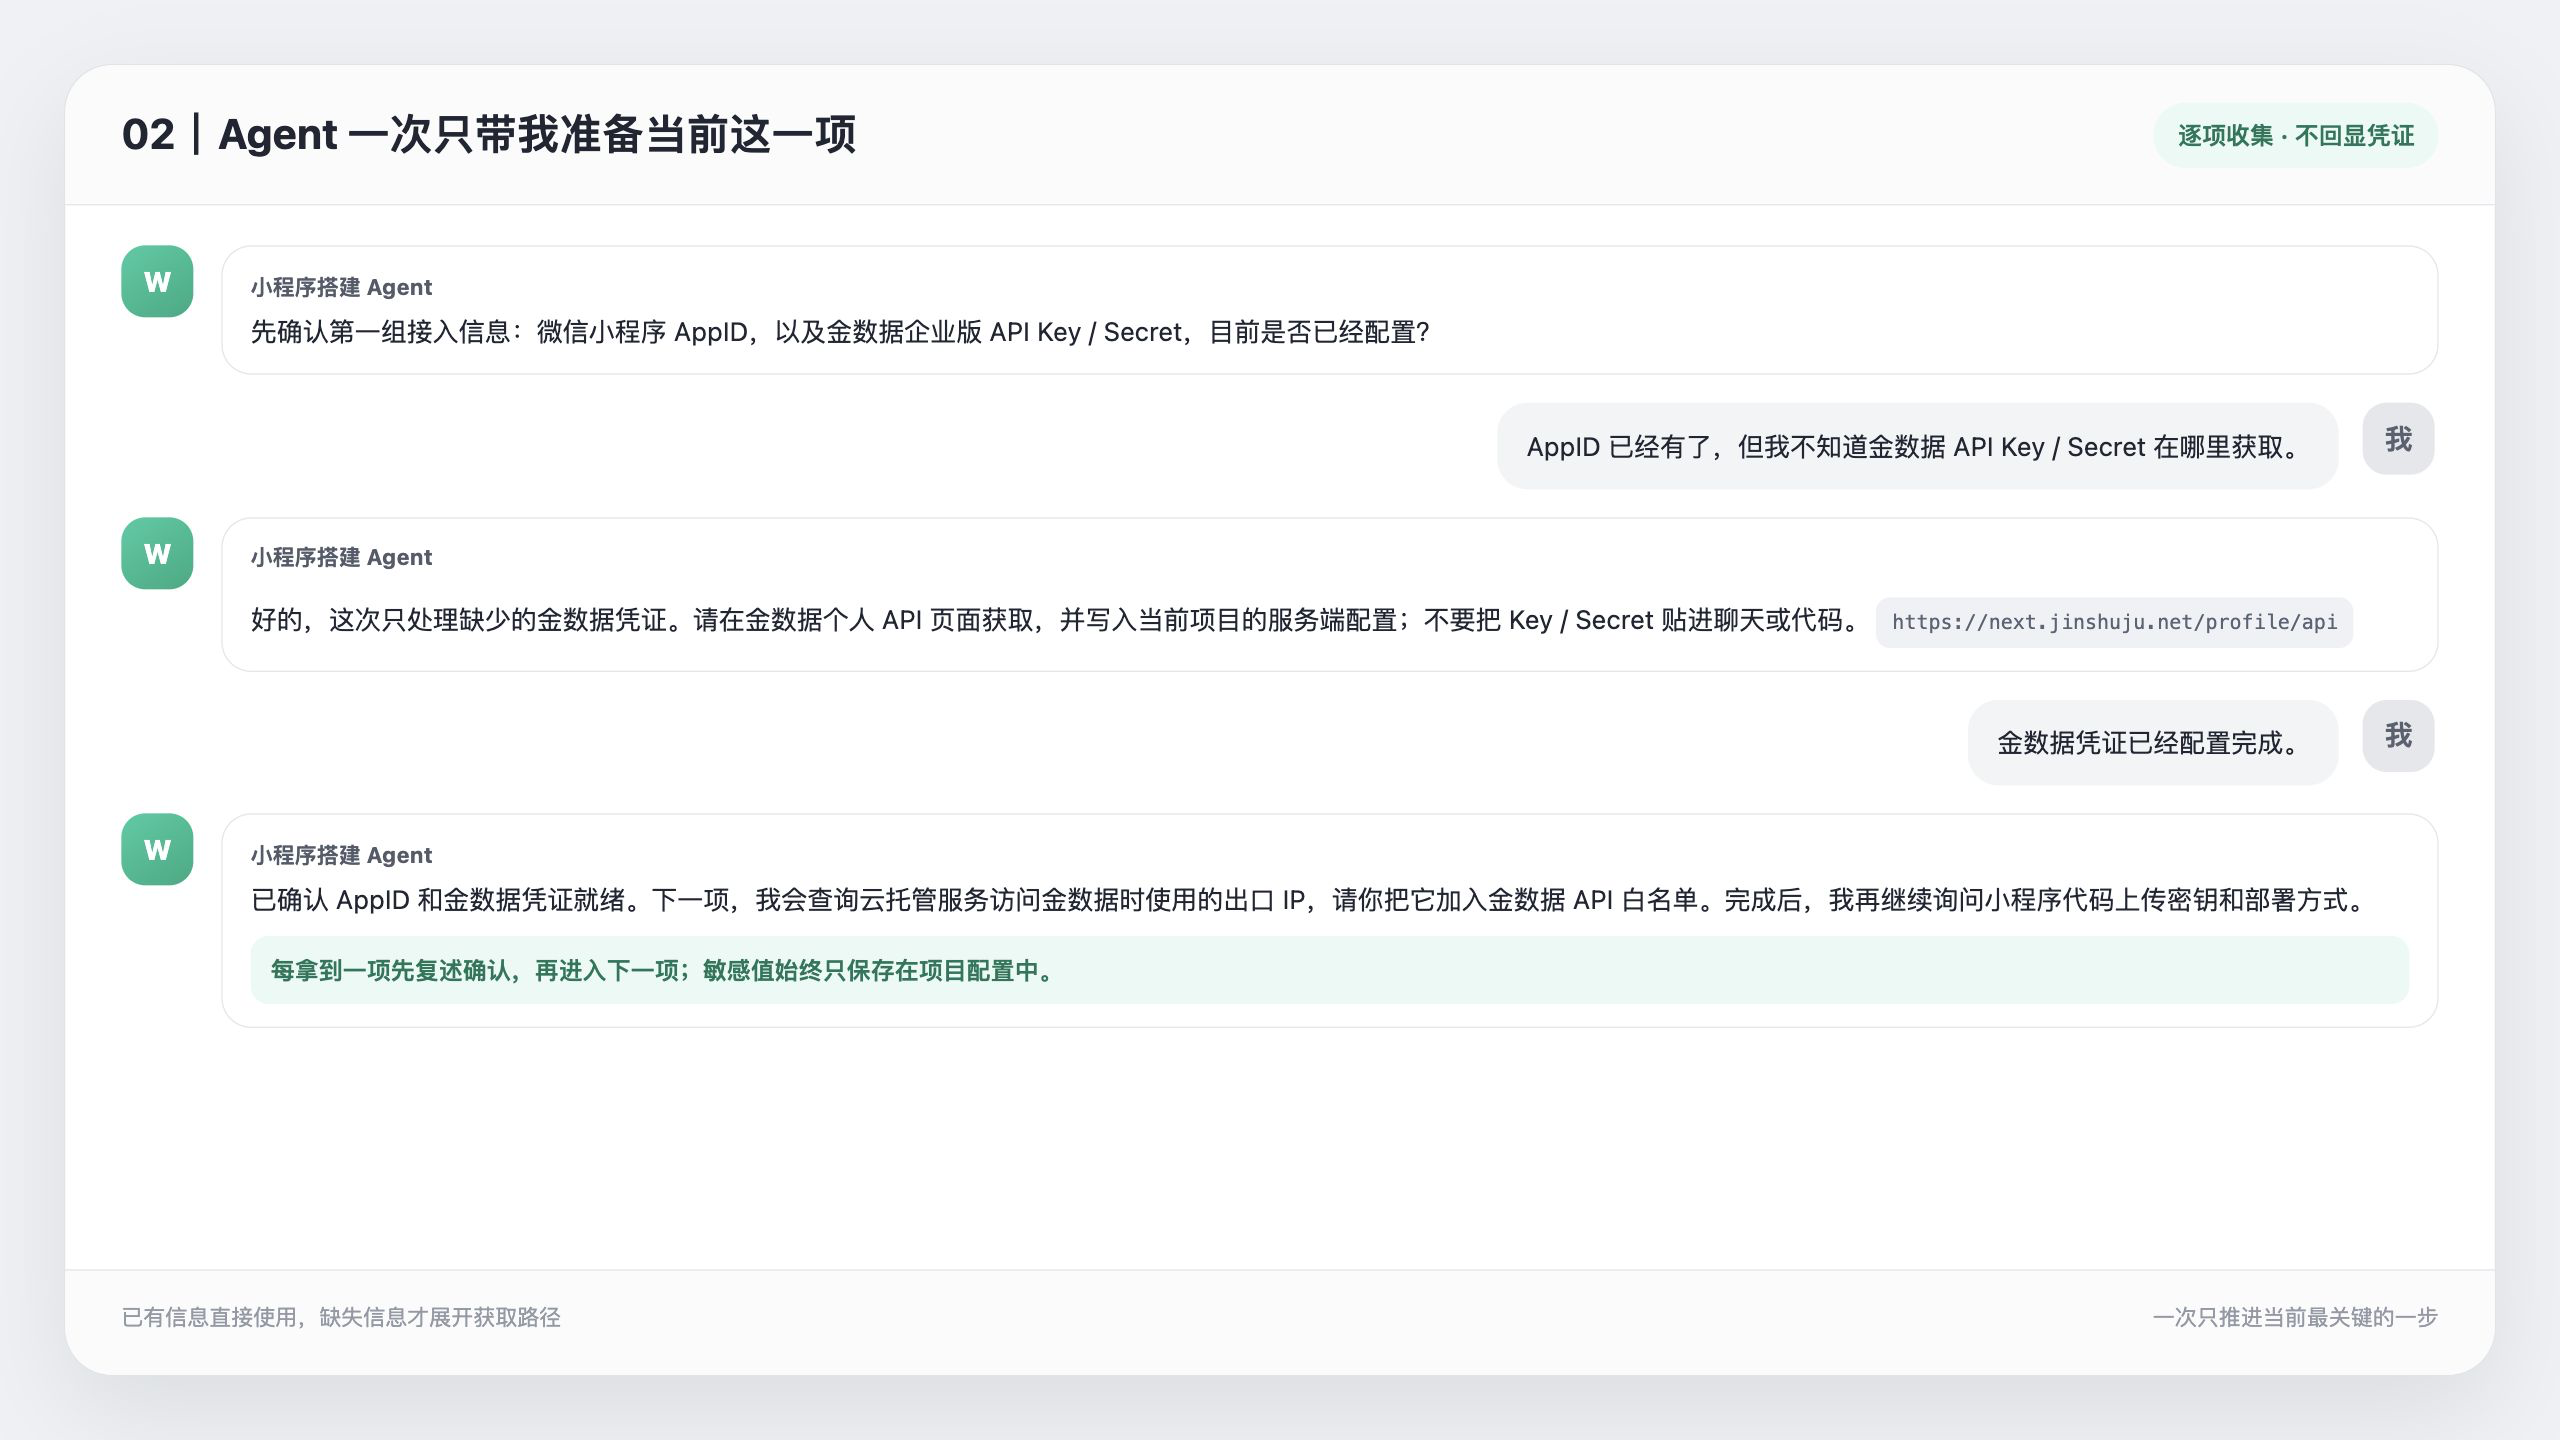Click the 小程序搭建 Agent label in the first message
Image resolution: width=2560 pixels, height=1440 pixels.
click(341, 287)
